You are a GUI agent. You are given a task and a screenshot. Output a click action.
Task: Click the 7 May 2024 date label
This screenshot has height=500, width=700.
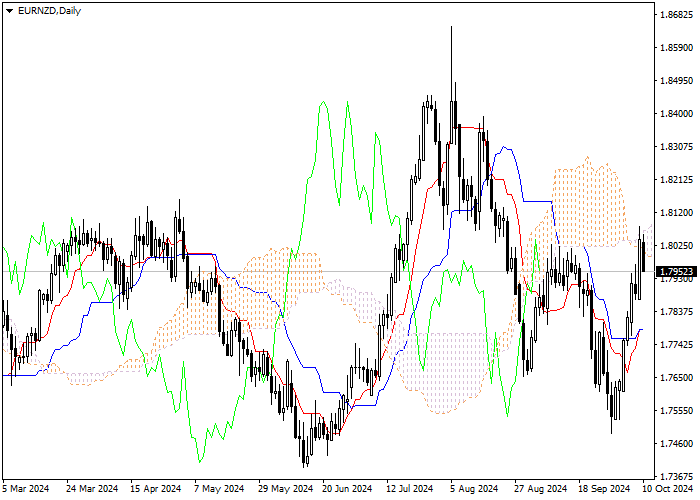pos(219,489)
